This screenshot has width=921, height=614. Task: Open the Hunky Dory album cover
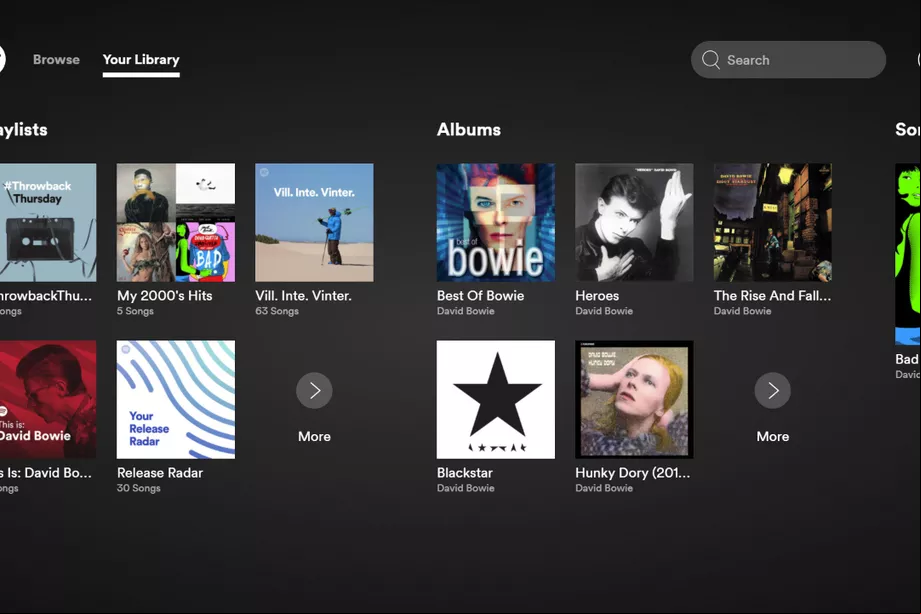[634, 400]
